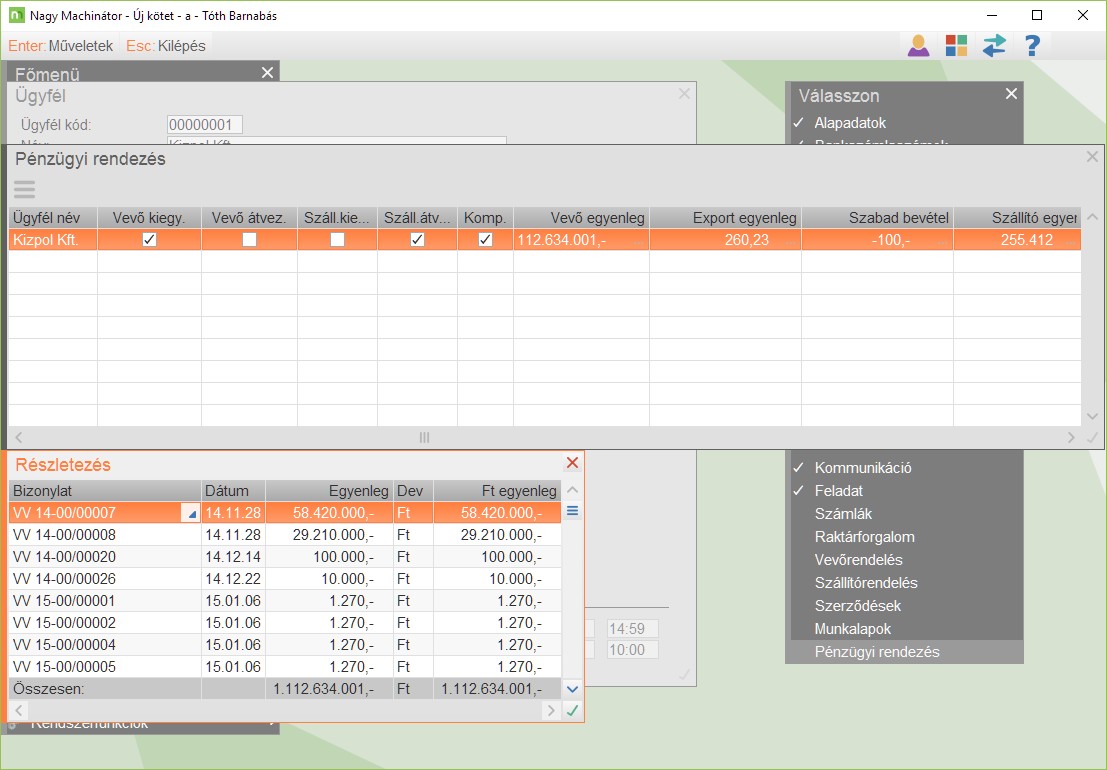Click the list icon beside Részletezés scrollbar
Screen dimensions: 1107x770
tap(573, 511)
